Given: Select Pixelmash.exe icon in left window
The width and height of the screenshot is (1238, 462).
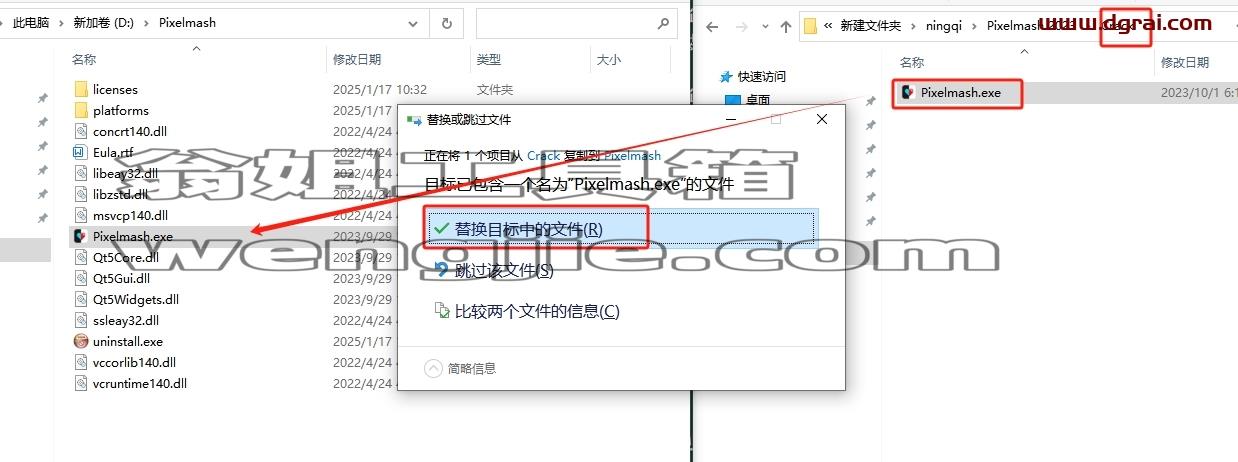Looking at the screenshot, I should [82, 236].
